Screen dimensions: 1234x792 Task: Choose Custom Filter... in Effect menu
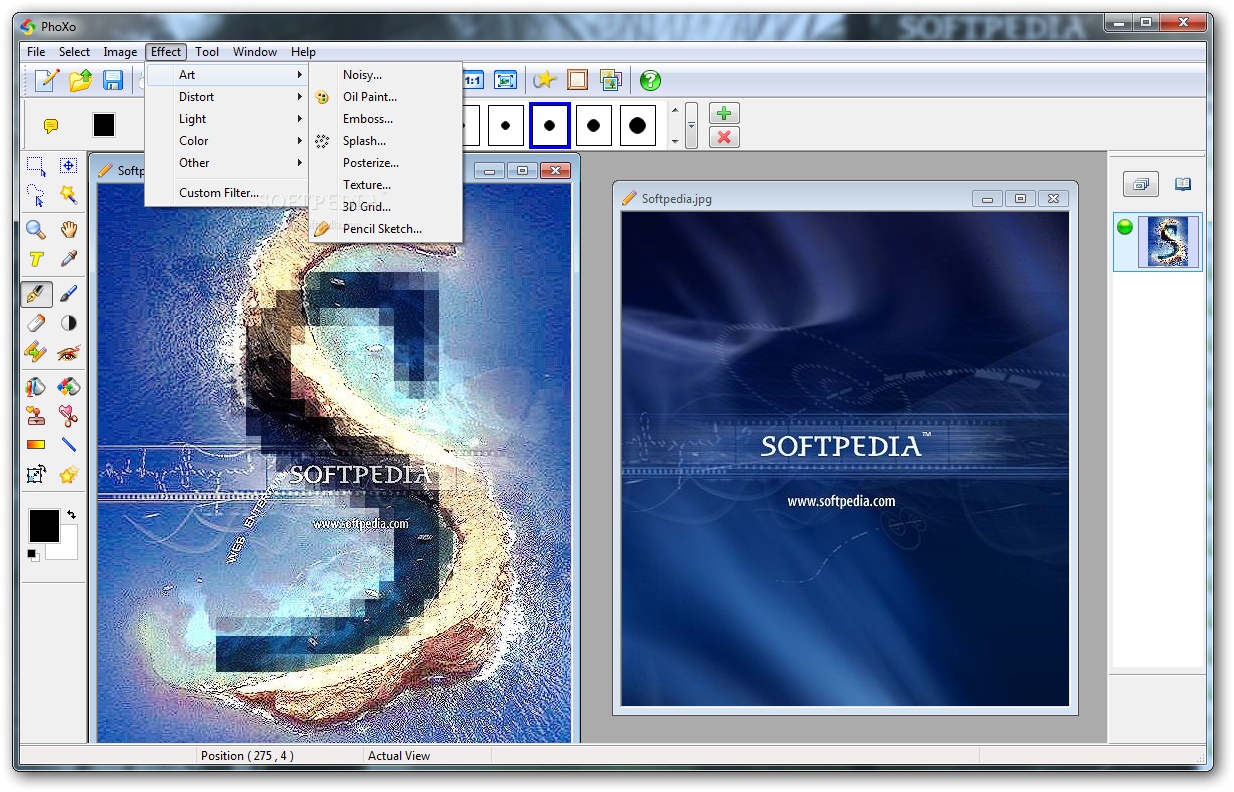tap(227, 193)
